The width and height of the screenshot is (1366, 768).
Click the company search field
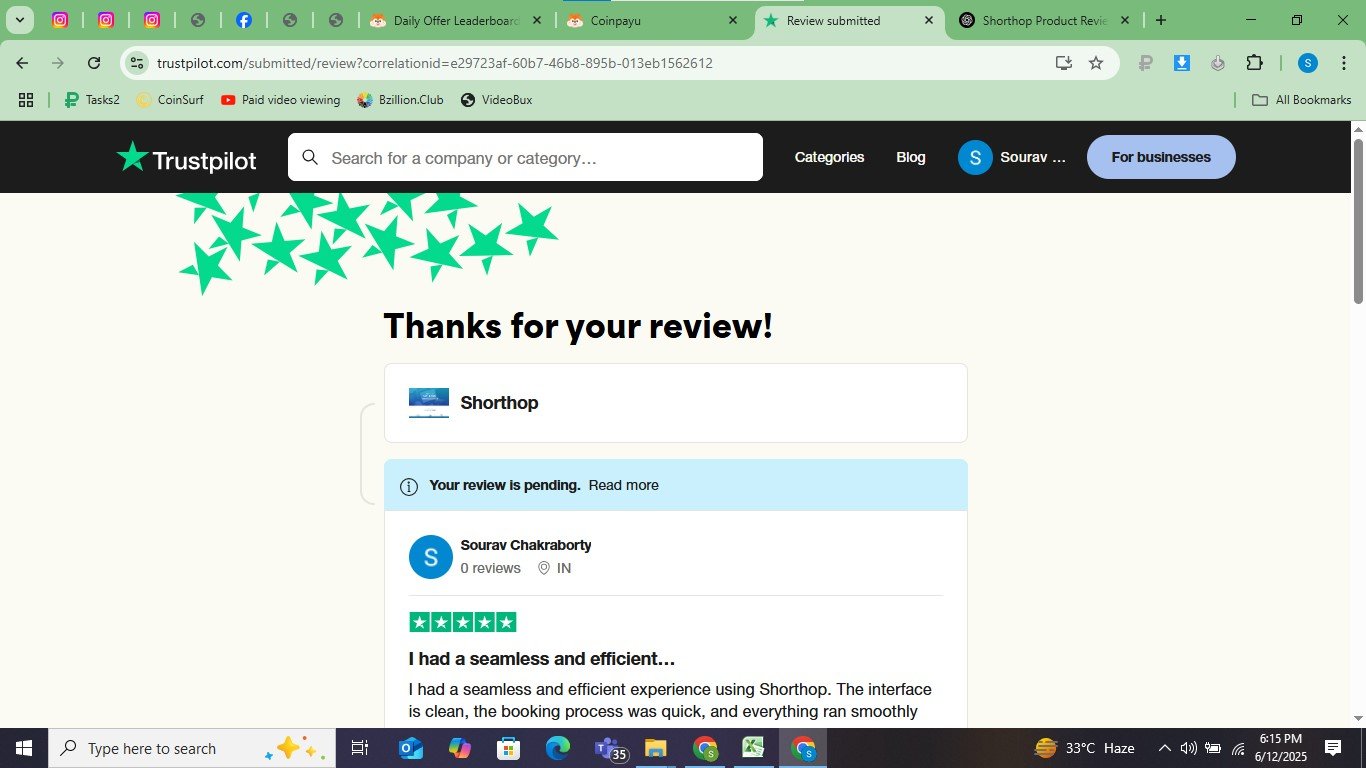(525, 158)
